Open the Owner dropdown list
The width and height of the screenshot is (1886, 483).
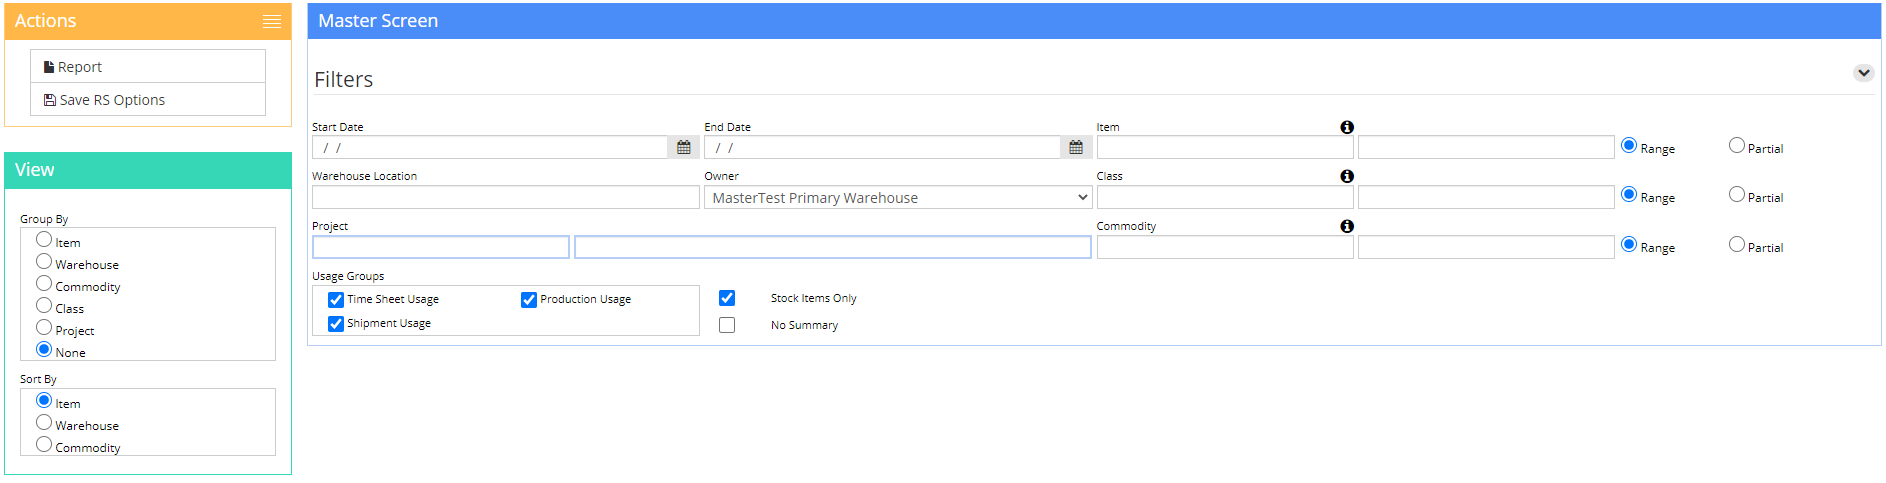[x=898, y=197]
